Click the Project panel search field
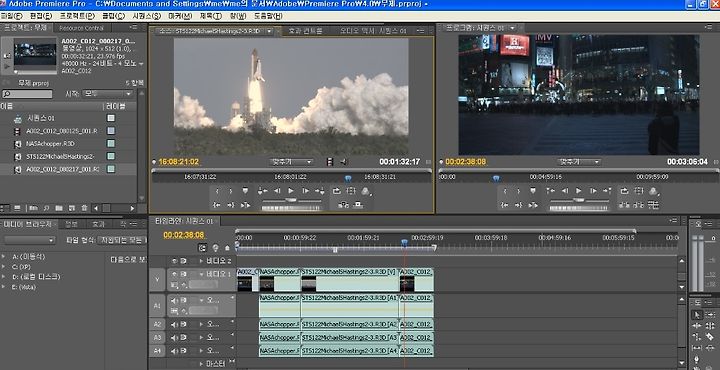The image size is (720, 370). tap(28, 94)
